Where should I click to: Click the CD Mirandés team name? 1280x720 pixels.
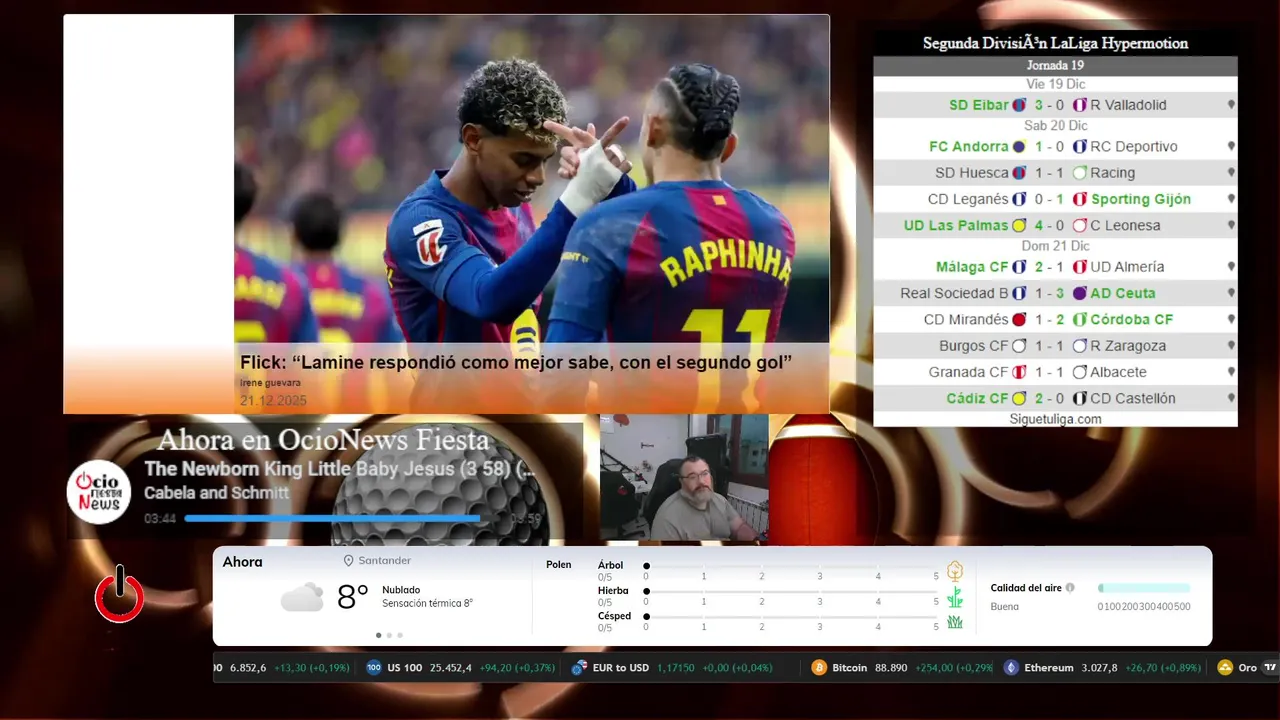click(966, 320)
